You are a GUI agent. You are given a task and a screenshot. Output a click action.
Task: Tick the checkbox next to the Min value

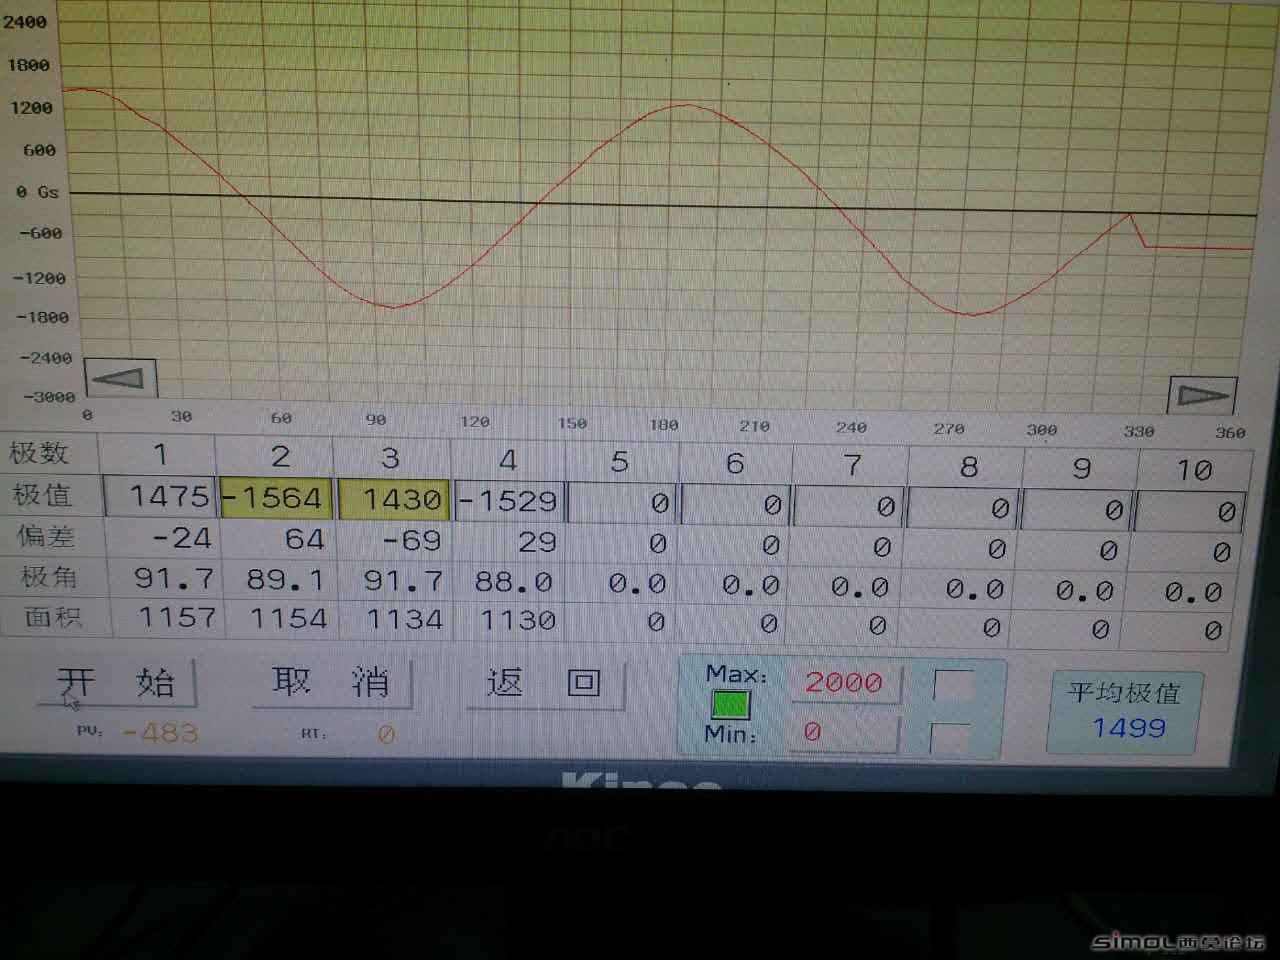coord(950,738)
